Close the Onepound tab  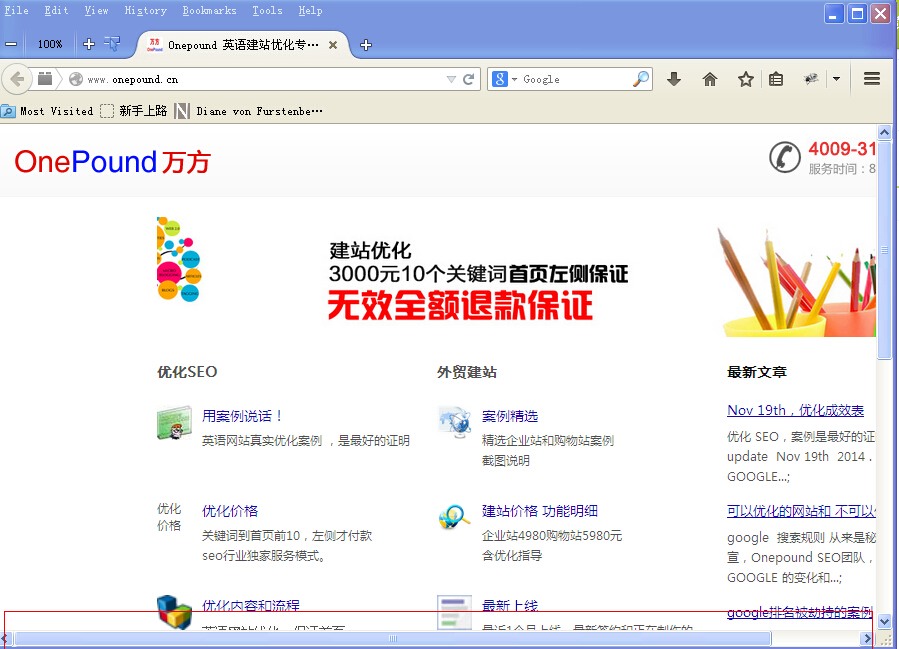pyautogui.click(x=333, y=45)
